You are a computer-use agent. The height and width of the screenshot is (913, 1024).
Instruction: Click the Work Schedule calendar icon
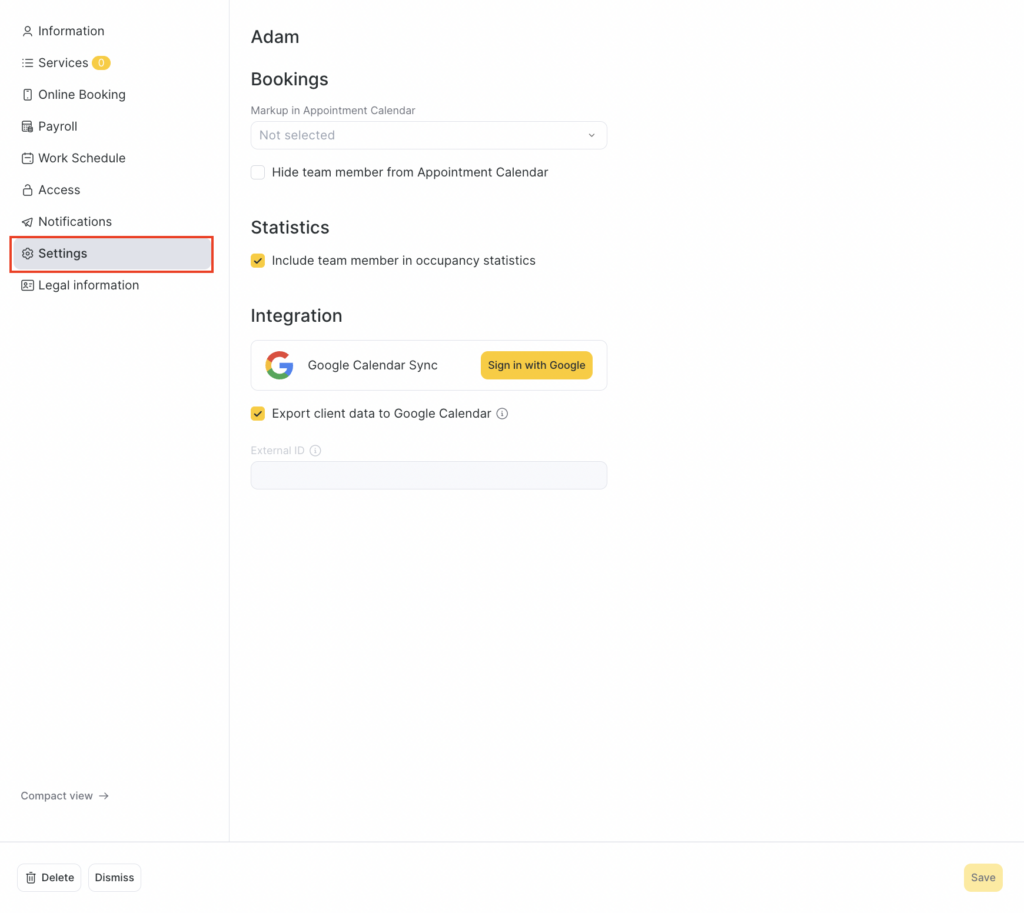coord(28,158)
